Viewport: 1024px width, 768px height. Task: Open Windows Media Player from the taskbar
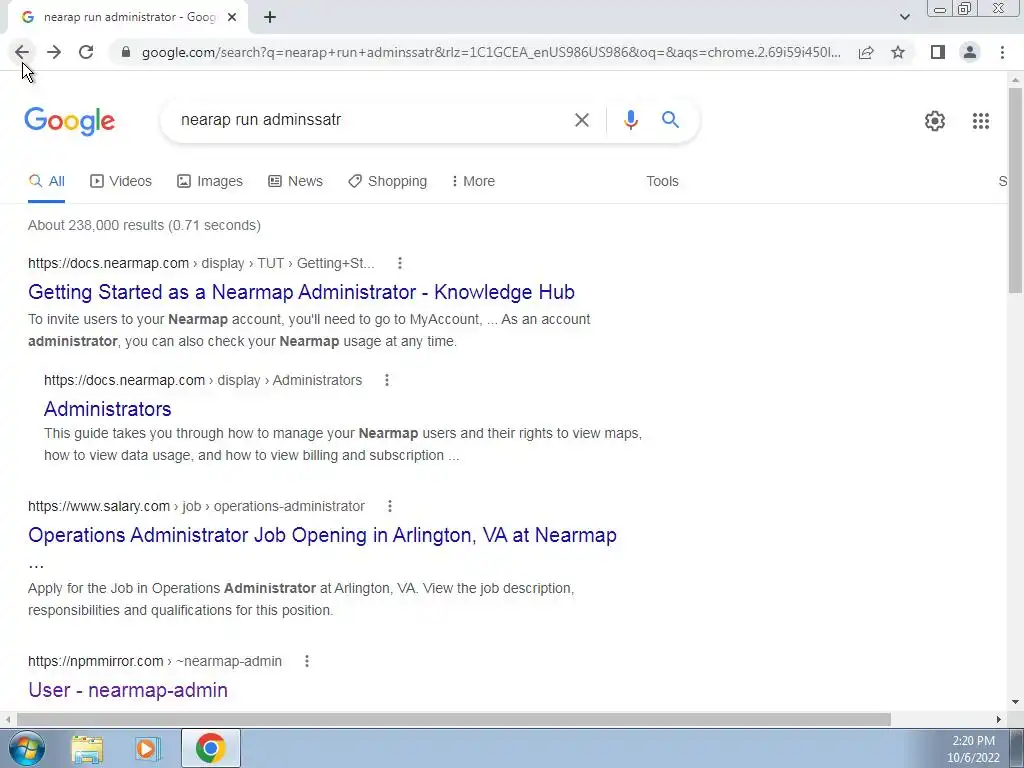[x=148, y=748]
